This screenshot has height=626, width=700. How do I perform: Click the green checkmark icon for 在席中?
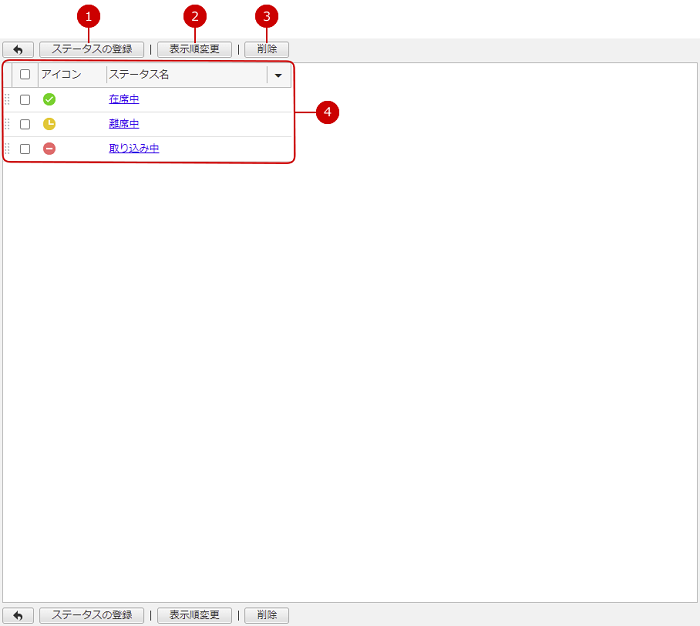(49, 99)
